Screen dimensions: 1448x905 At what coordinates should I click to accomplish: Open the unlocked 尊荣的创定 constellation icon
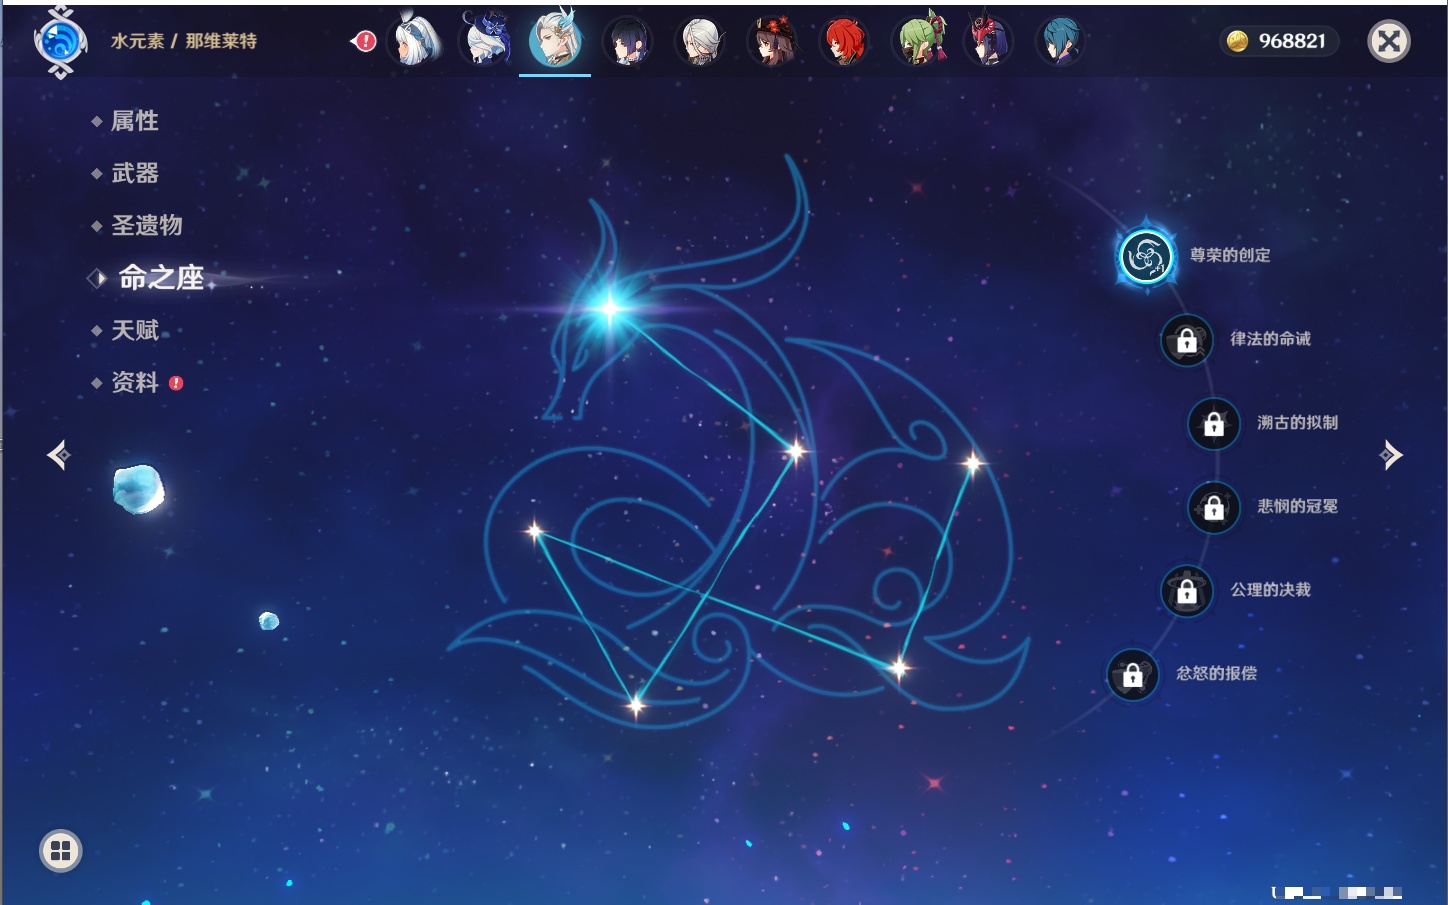[1146, 257]
